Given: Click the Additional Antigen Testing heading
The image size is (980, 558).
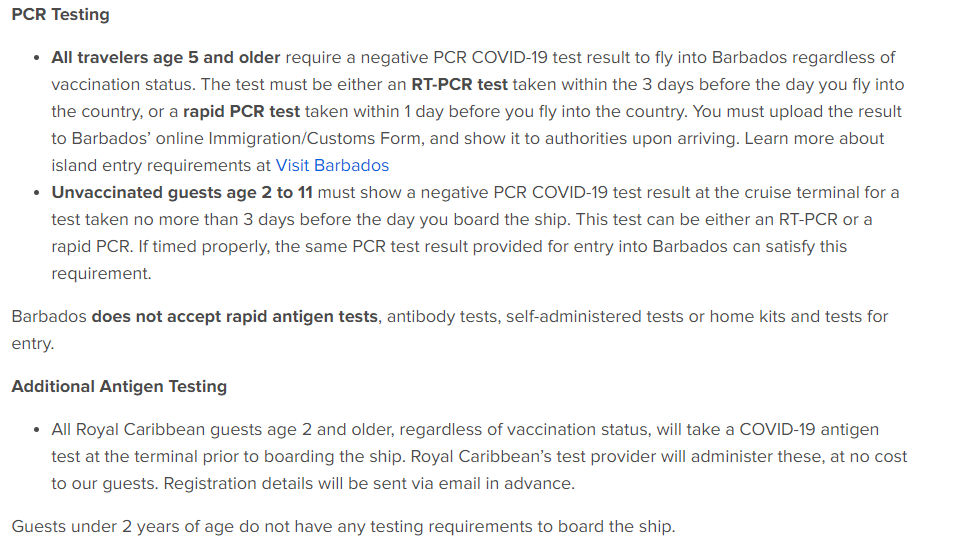Looking at the screenshot, I should (119, 386).
